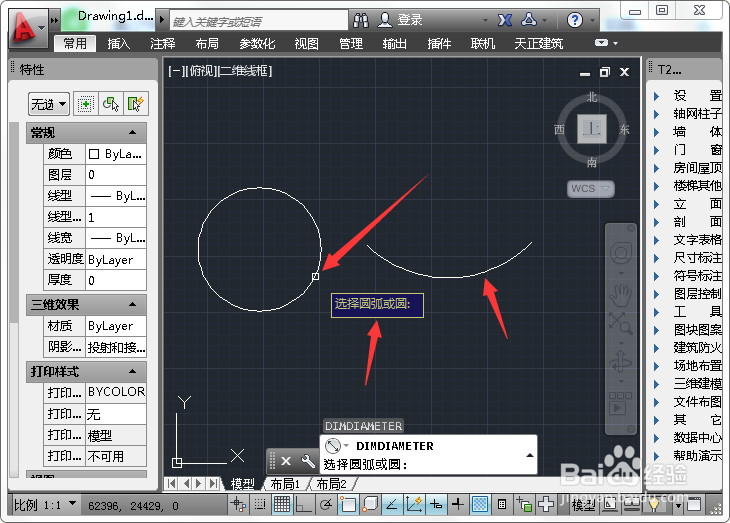This screenshot has width=730, height=523.
Task: Toggle Snap Mode in status bar
Action: coord(260,504)
